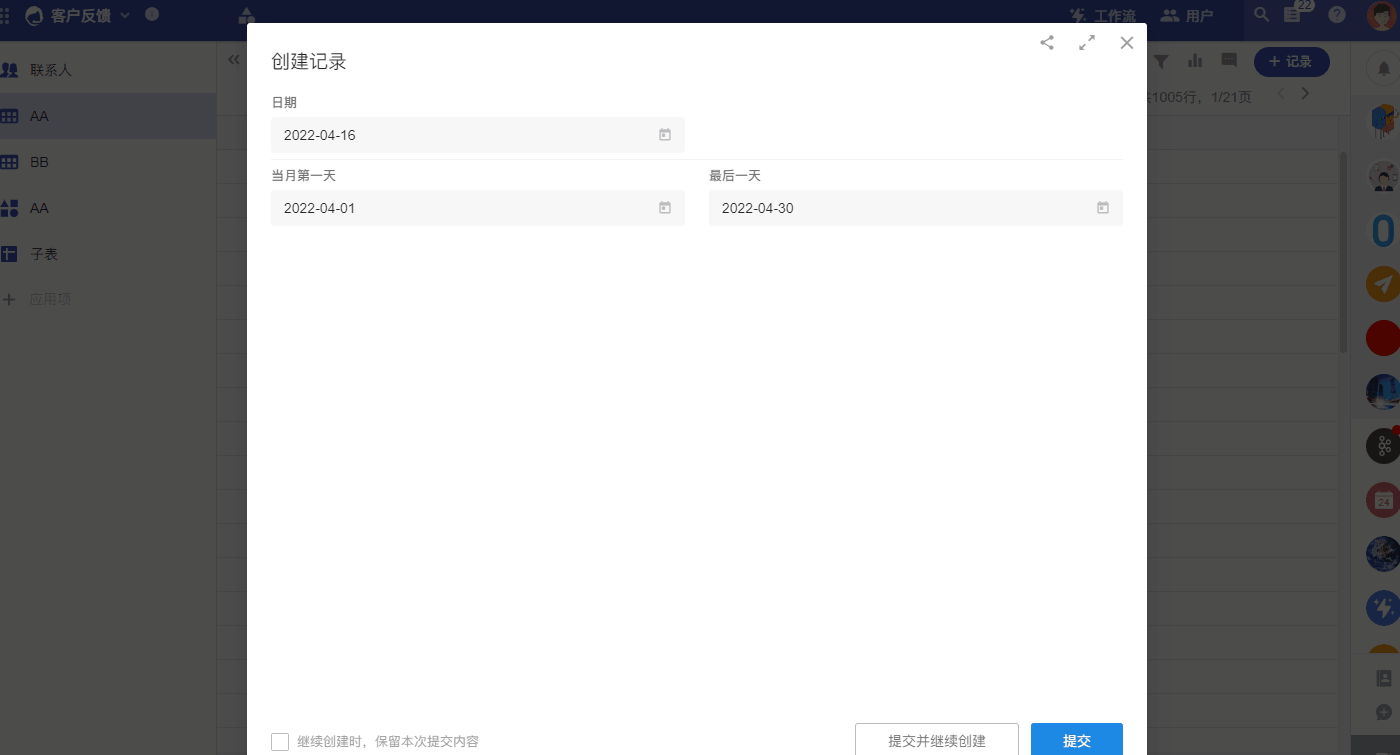Click the 提交 button
The width and height of the screenshot is (1400, 755).
[1076, 740]
